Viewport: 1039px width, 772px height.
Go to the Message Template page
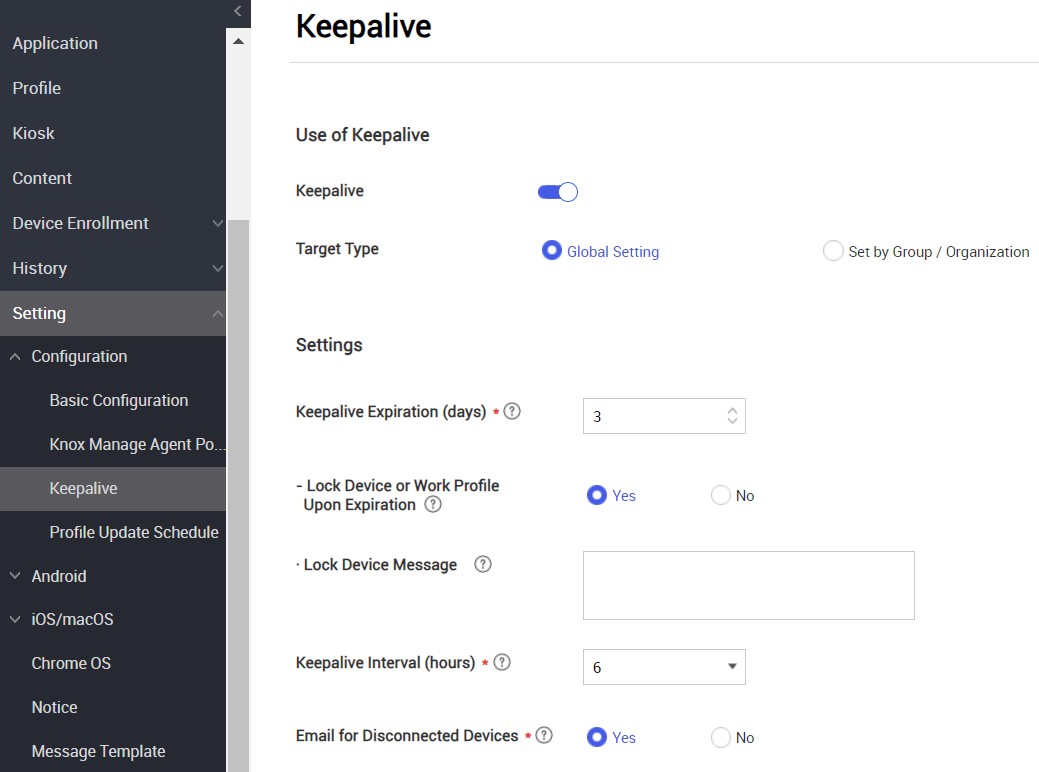pyautogui.click(x=98, y=751)
